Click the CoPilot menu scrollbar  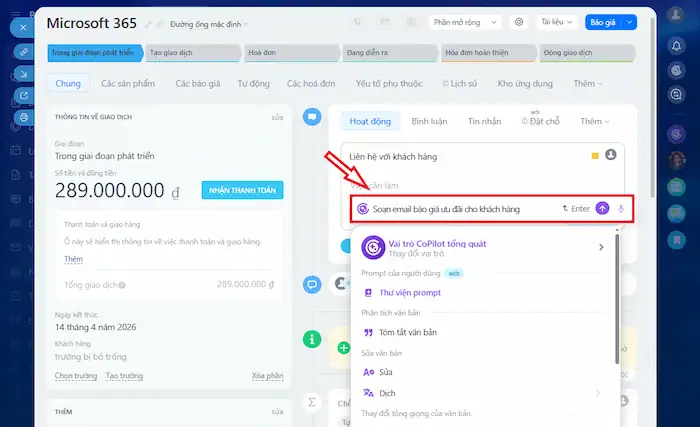[x=617, y=298]
